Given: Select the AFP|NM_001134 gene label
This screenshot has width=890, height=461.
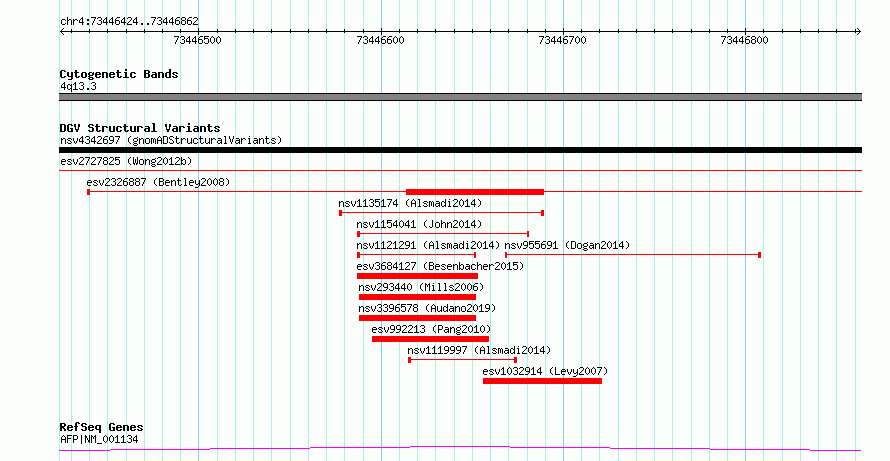Looking at the screenshot, I should click(x=99, y=439).
